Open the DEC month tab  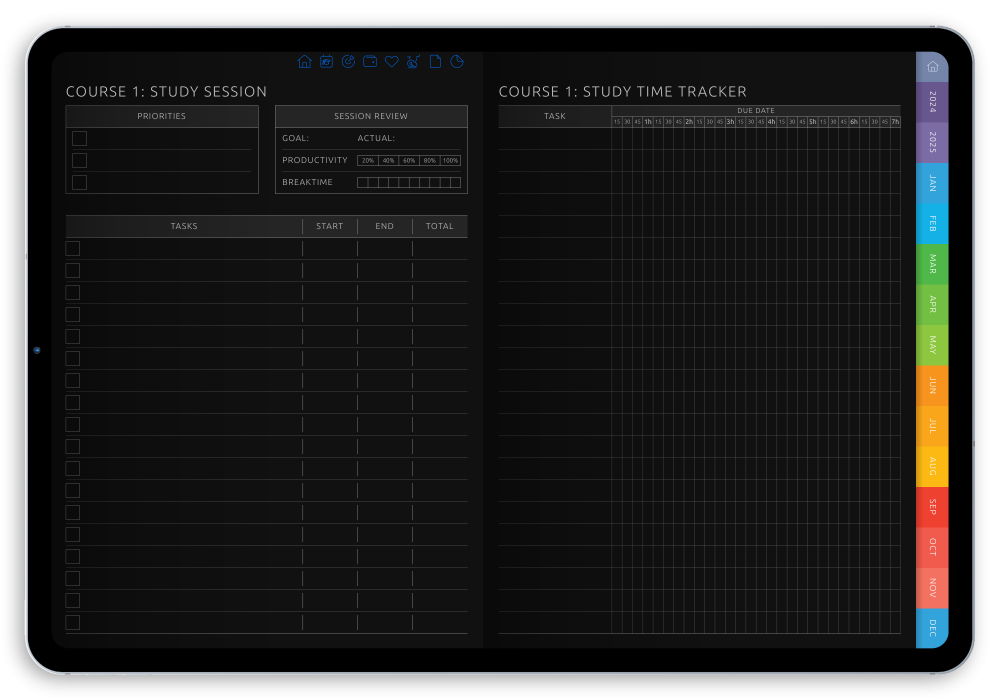click(x=931, y=628)
